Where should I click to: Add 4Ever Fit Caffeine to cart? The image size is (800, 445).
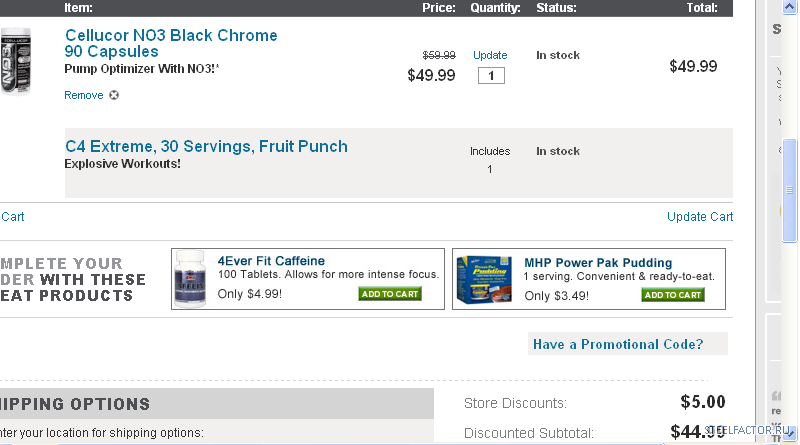click(389, 294)
